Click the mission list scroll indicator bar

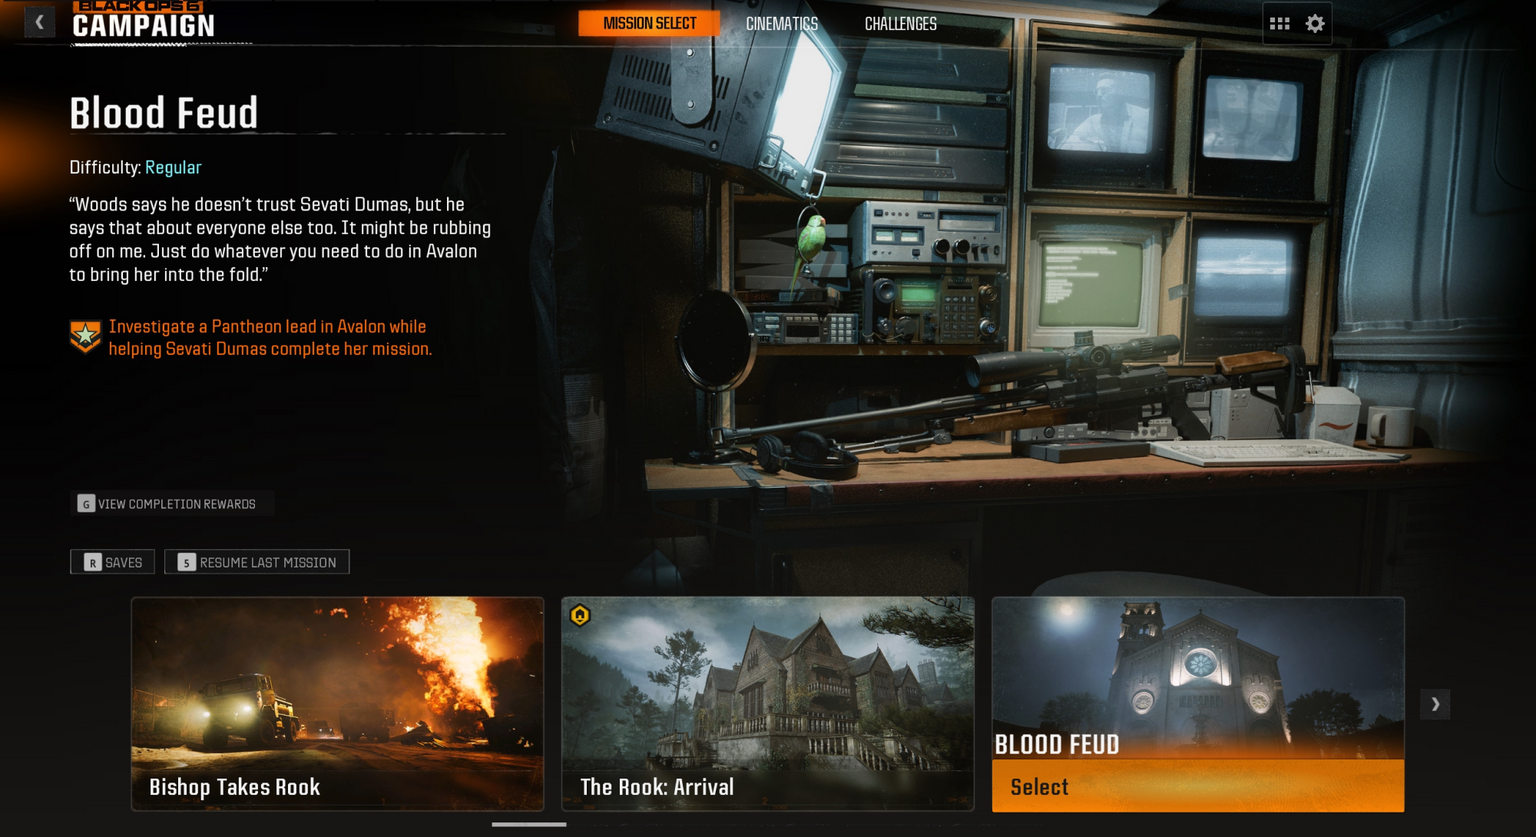click(529, 824)
